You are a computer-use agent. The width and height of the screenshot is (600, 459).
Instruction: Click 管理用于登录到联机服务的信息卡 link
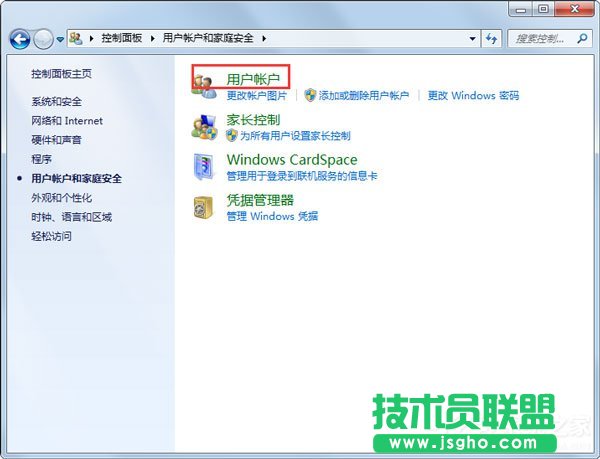[302, 176]
